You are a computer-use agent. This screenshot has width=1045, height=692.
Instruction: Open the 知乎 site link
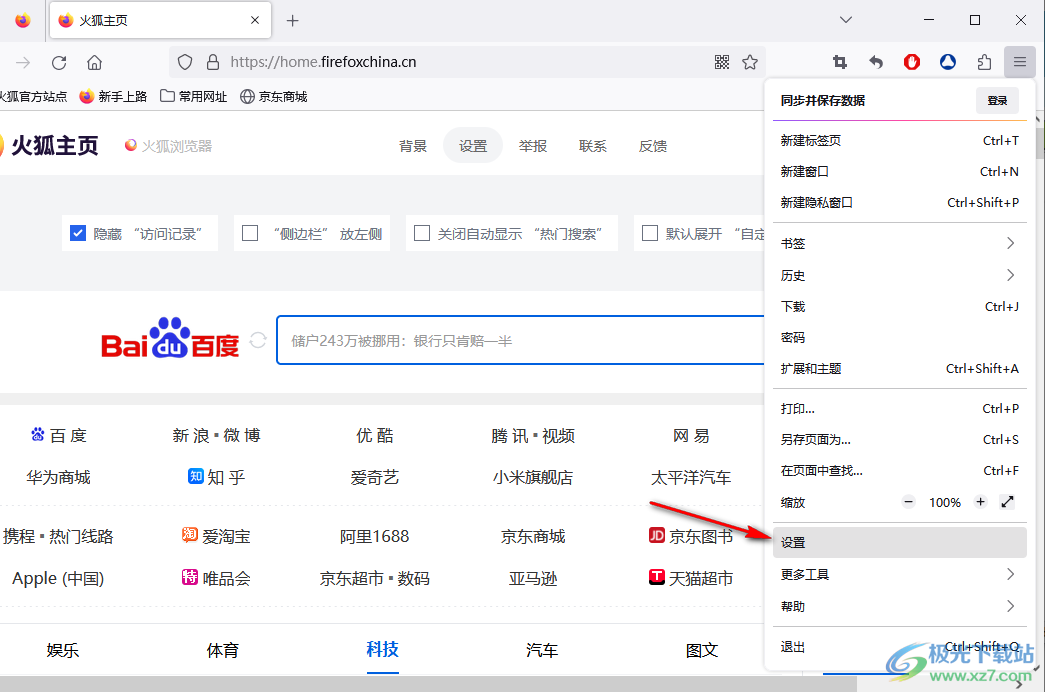point(217,477)
